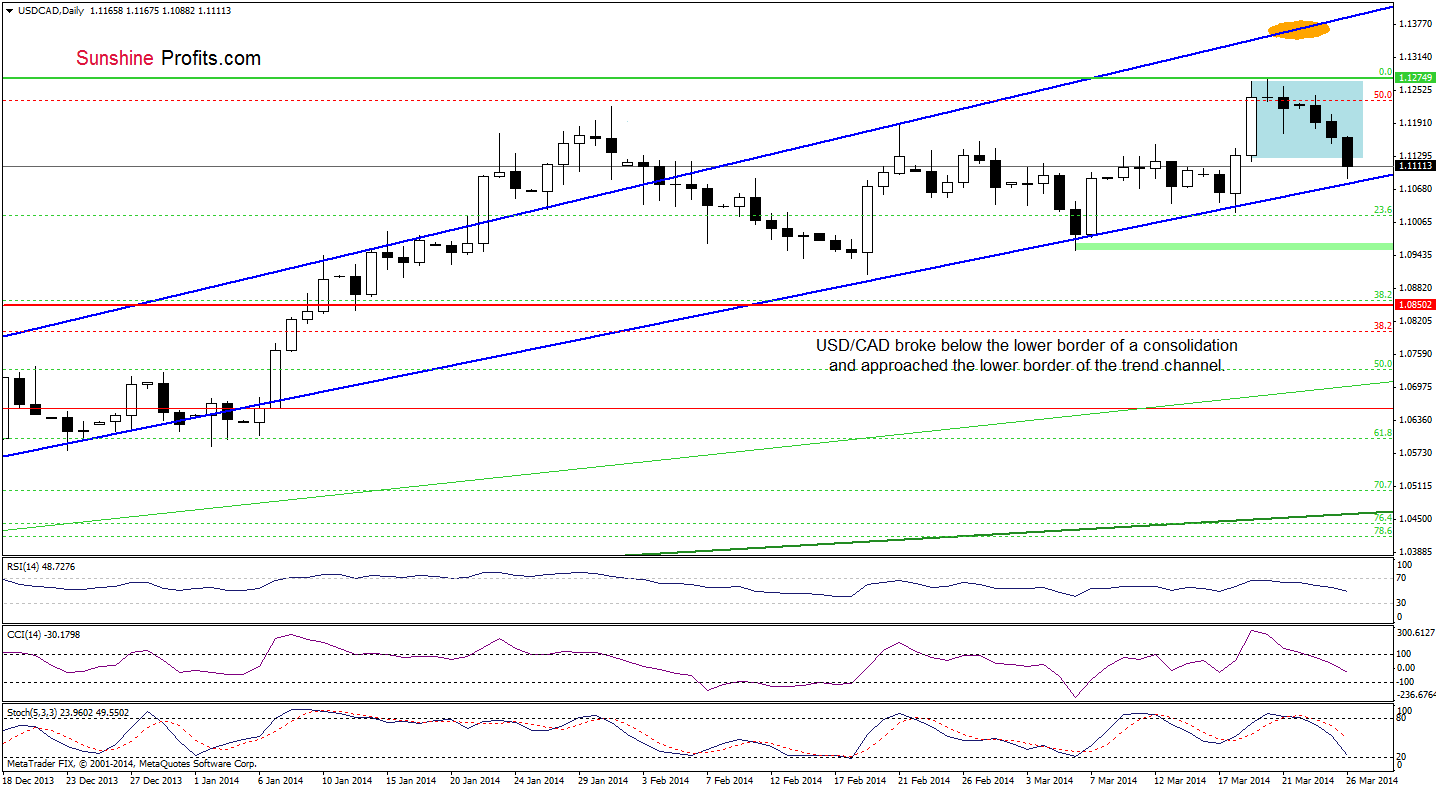Click the 1.07590 price axis label
The image size is (1436, 789).
(x=1414, y=354)
